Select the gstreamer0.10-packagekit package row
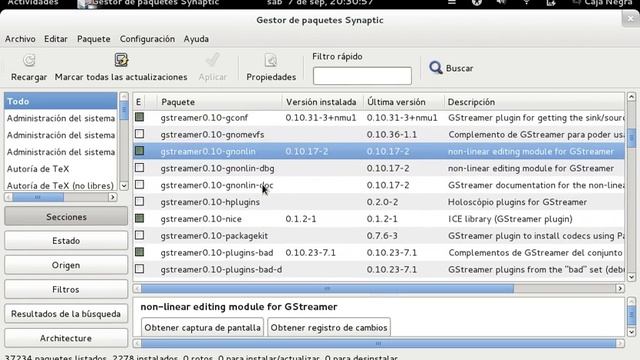Image resolution: width=640 pixels, height=360 pixels. click(x=379, y=236)
